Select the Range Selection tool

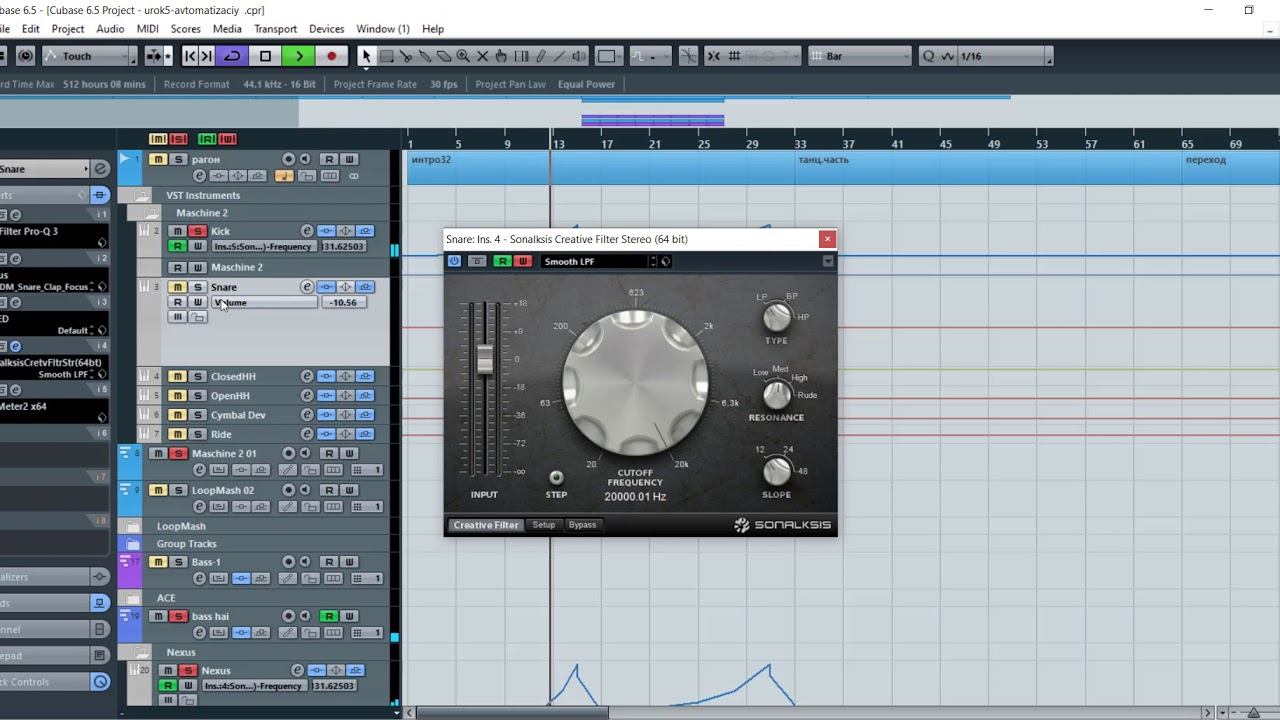point(386,56)
